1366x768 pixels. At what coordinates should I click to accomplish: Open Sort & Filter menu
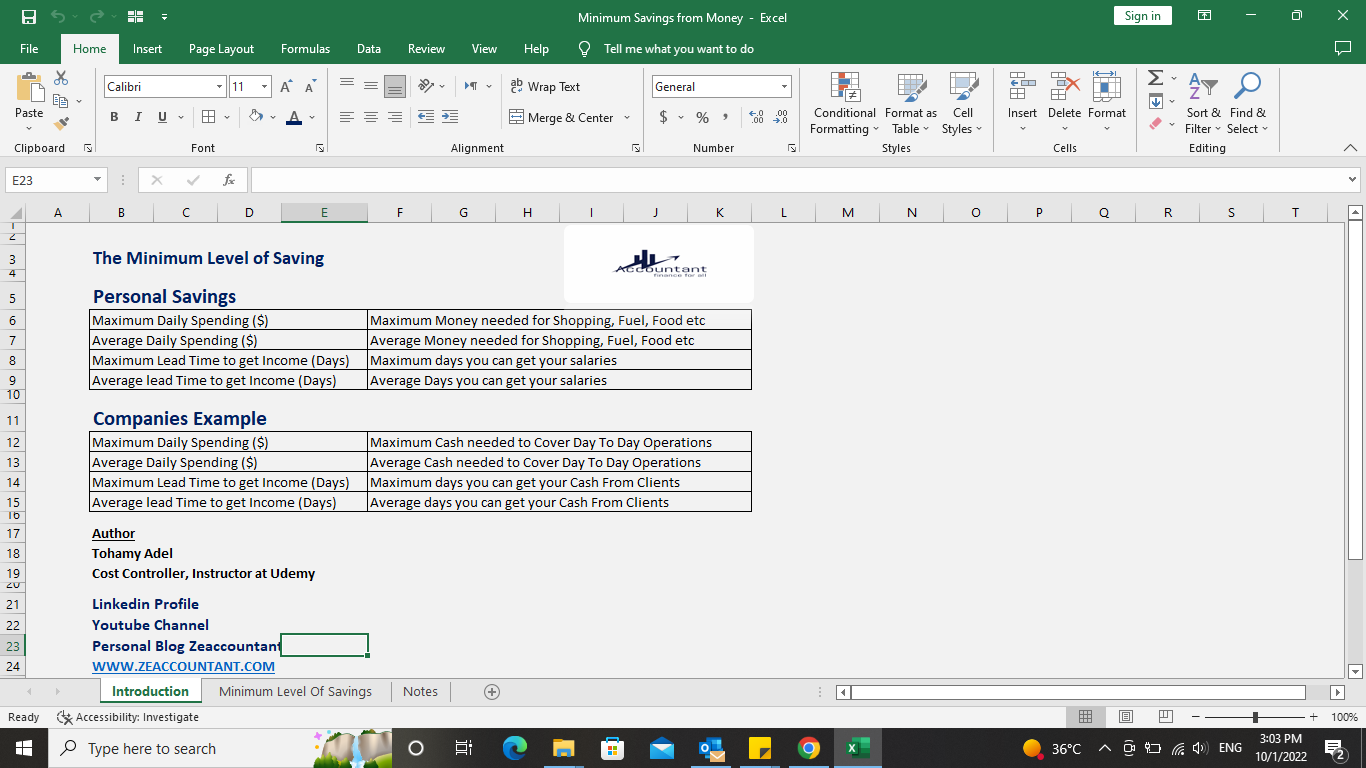click(x=1203, y=103)
